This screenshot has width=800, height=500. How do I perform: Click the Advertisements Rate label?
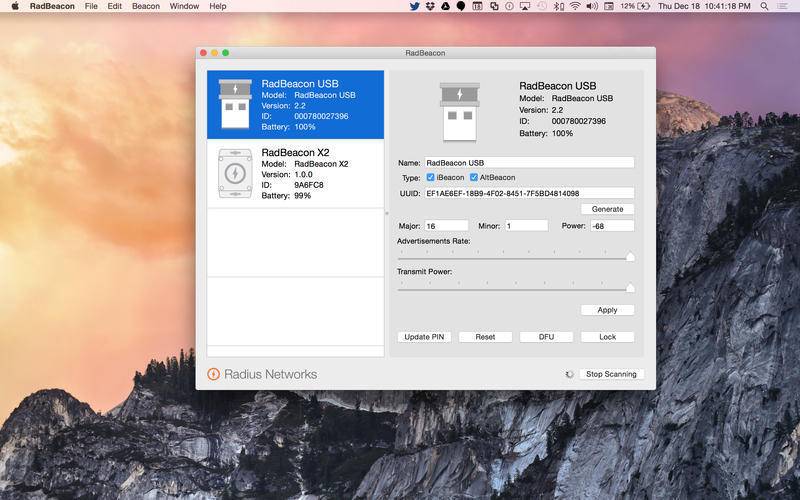click(434, 241)
